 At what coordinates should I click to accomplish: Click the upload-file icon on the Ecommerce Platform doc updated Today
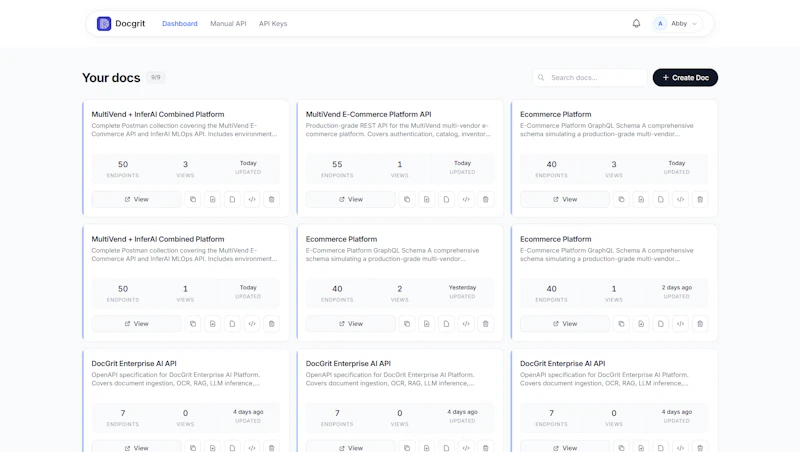(641, 199)
